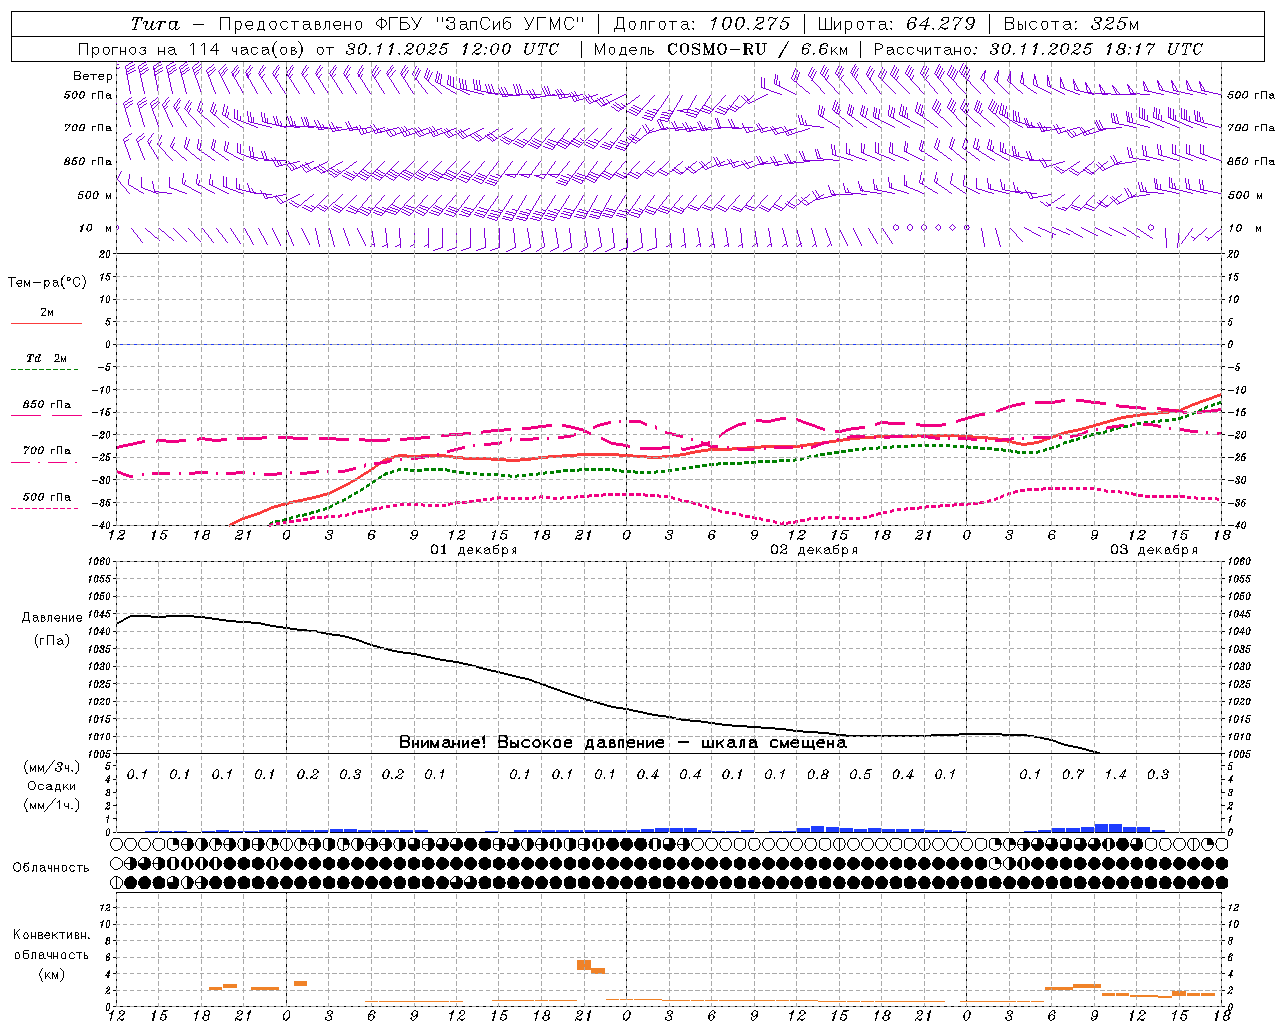Click the tallest orange convective cloud bar
The image size is (1280, 1024).
pos(584,965)
